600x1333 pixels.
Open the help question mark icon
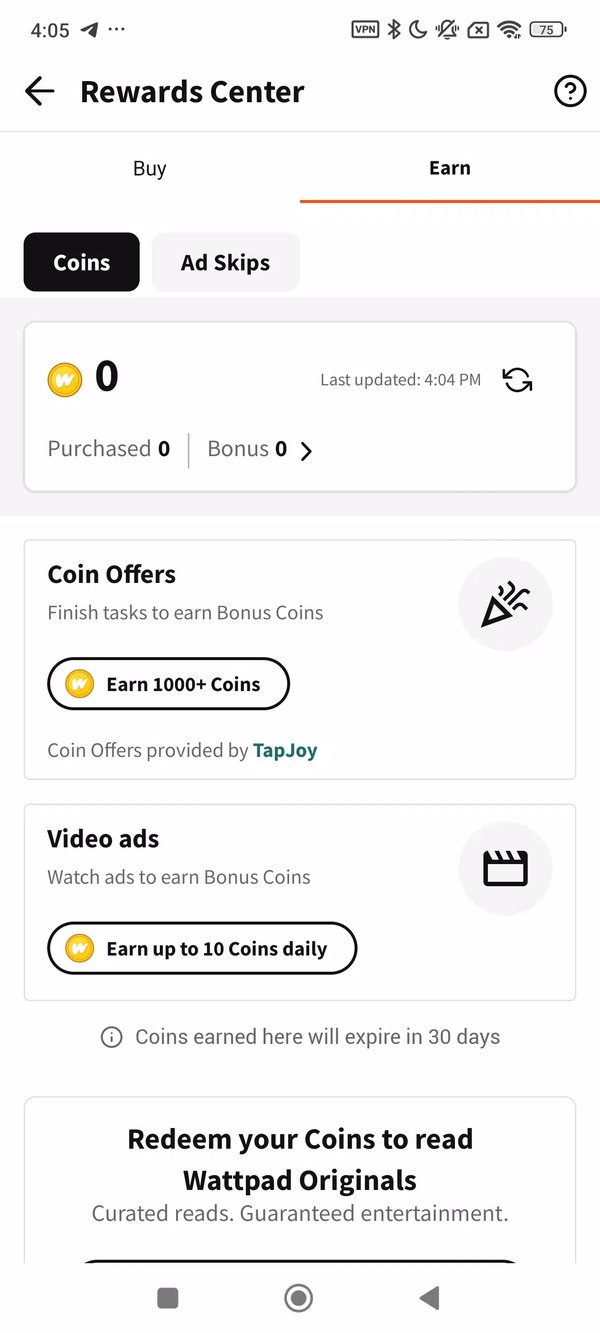[570, 92]
